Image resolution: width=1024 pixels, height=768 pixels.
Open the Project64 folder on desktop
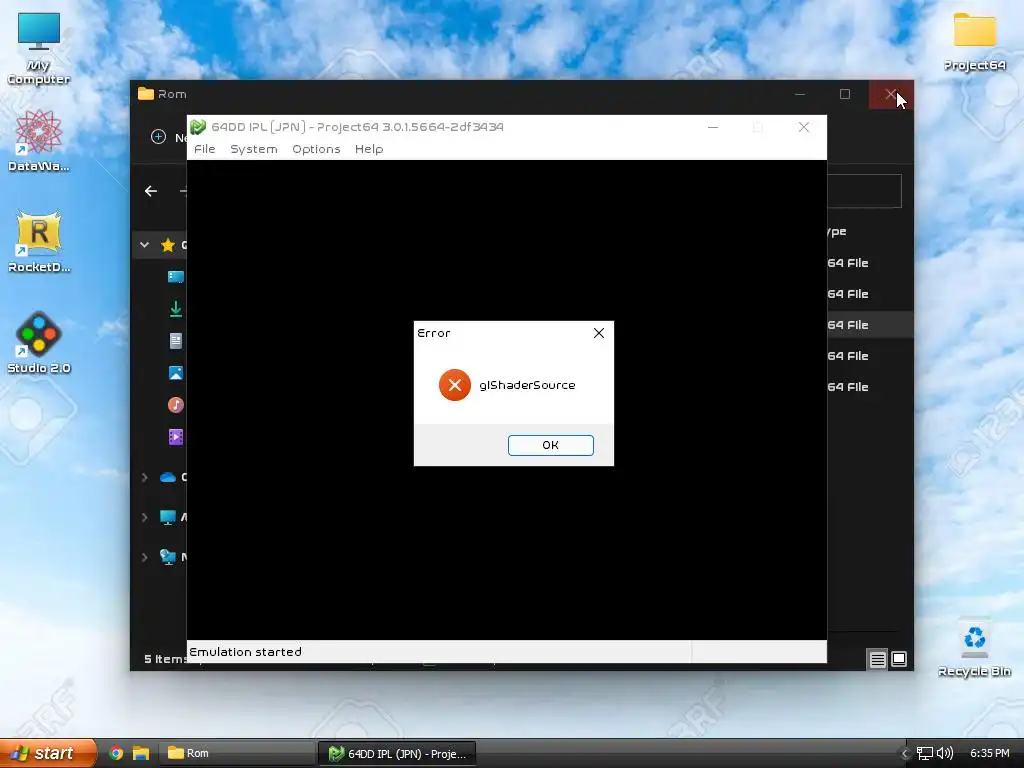pos(974,42)
